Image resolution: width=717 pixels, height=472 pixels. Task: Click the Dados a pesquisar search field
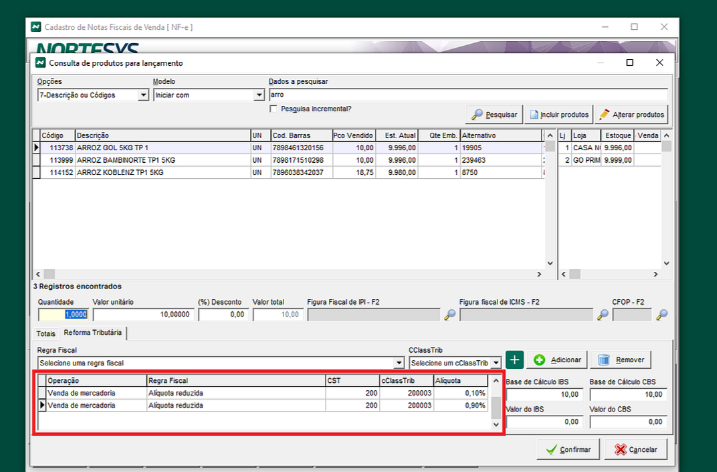pyautogui.click(x=465, y=94)
